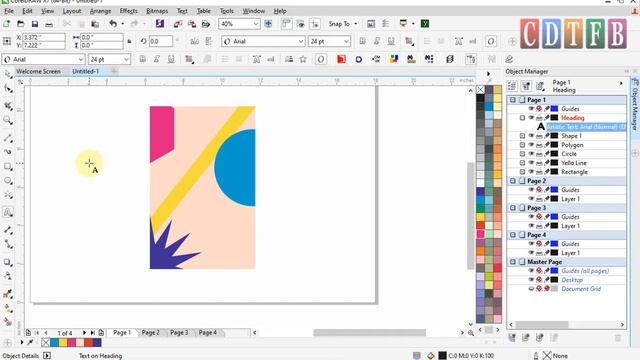The width and height of the screenshot is (640, 360).
Task: Click the X position field 3.372
Action: (x=44, y=37)
